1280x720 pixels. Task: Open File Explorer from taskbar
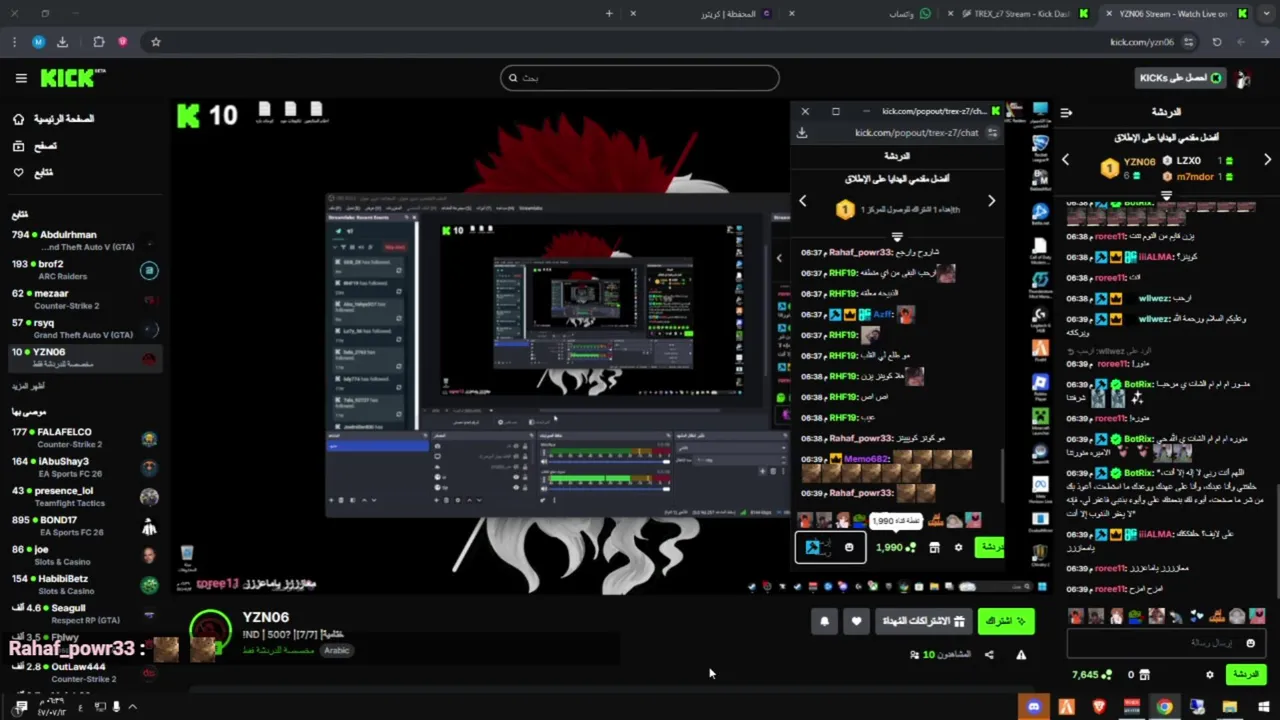click(x=1230, y=707)
